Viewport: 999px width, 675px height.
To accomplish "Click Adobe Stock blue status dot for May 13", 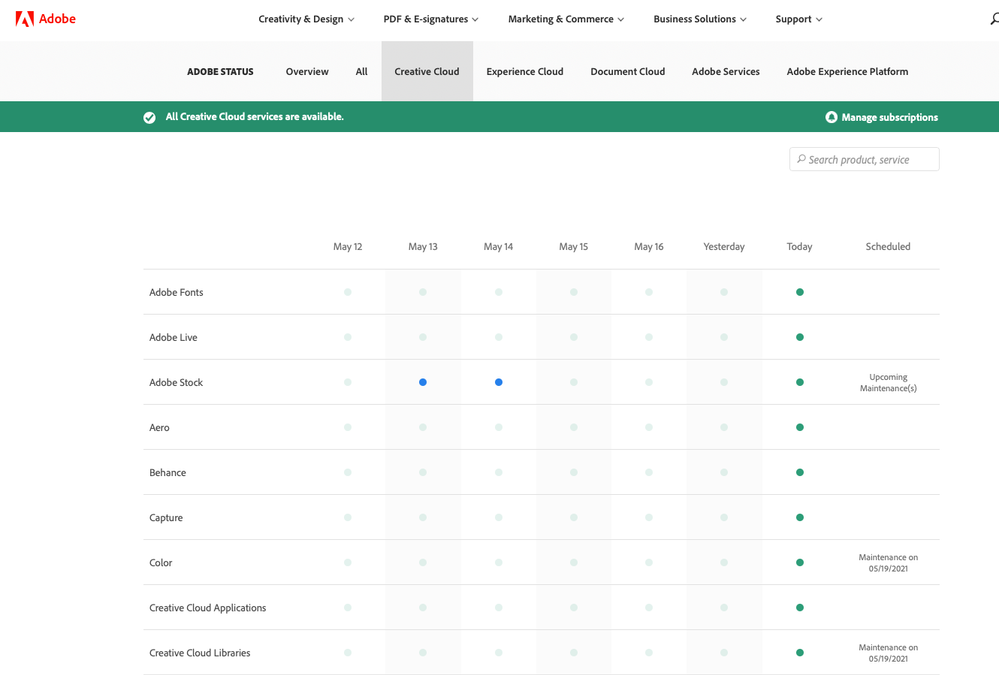I will click(423, 382).
